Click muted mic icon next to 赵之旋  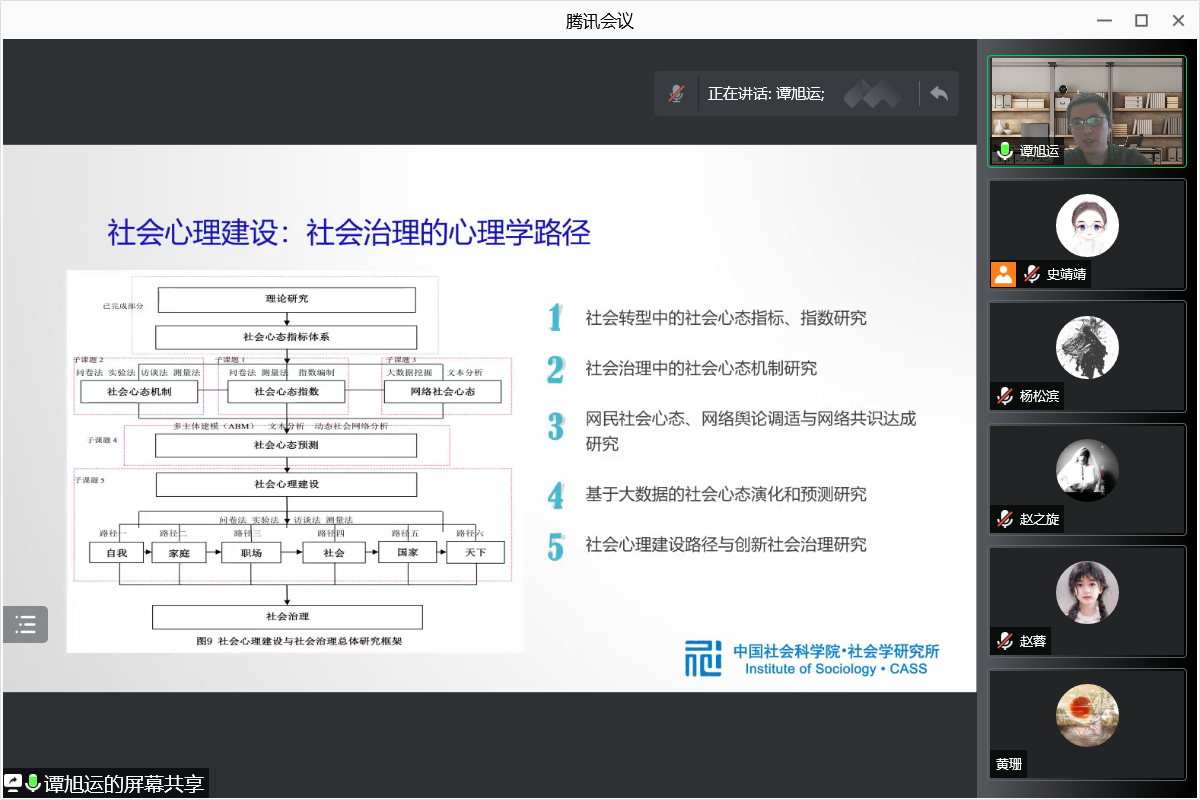click(x=1005, y=518)
